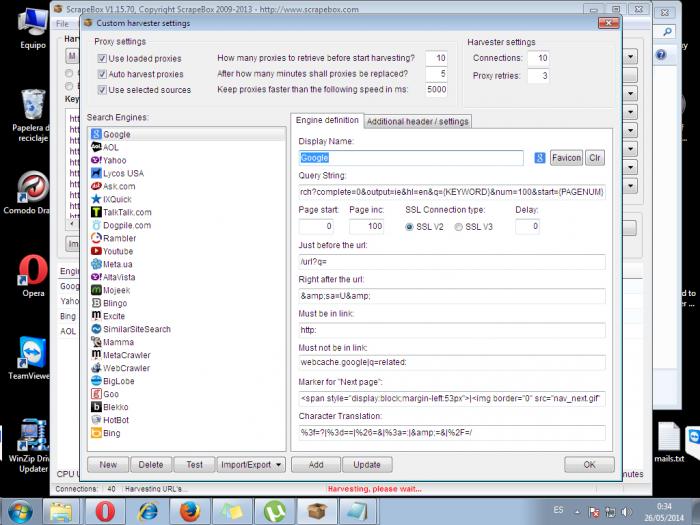Click the Query String field
Screen dimensions: 700x525
tap(452, 192)
